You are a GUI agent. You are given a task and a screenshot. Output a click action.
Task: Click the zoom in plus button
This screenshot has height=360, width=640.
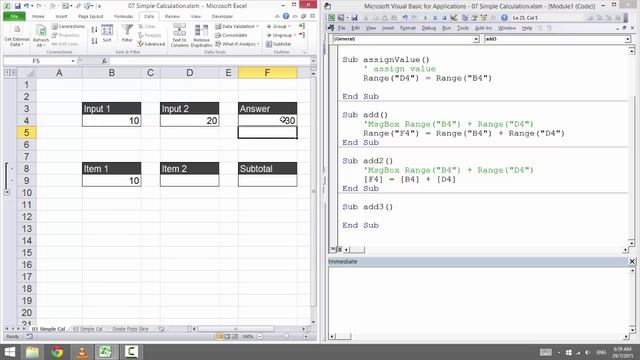[x=306, y=337]
